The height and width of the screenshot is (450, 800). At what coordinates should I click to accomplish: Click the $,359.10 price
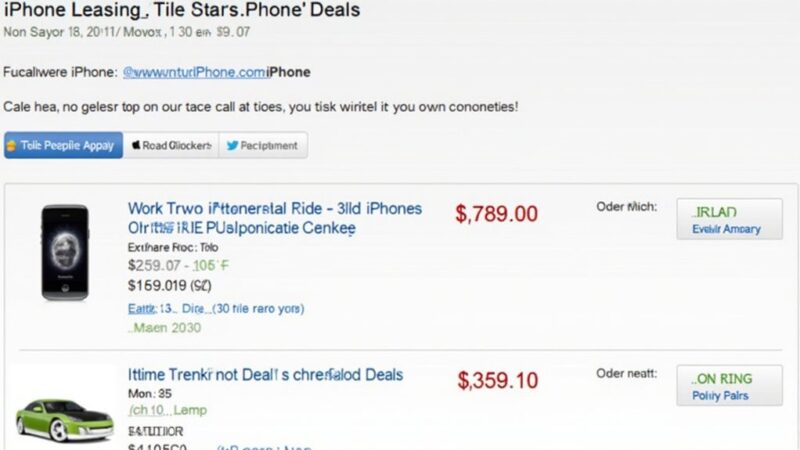[x=497, y=380]
